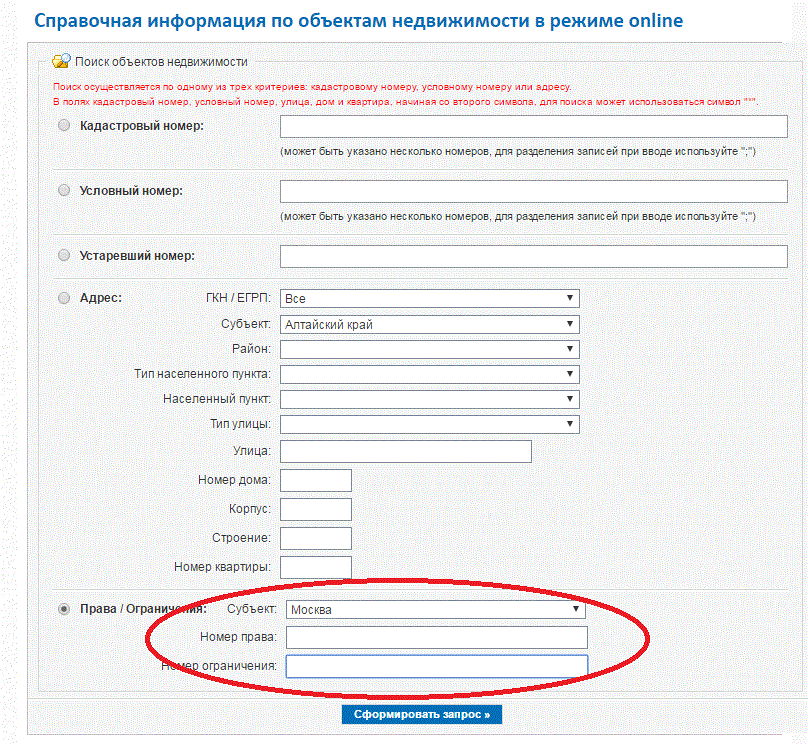808x744 pixels.
Task: Click the Улица input field
Action: [406, 451]
